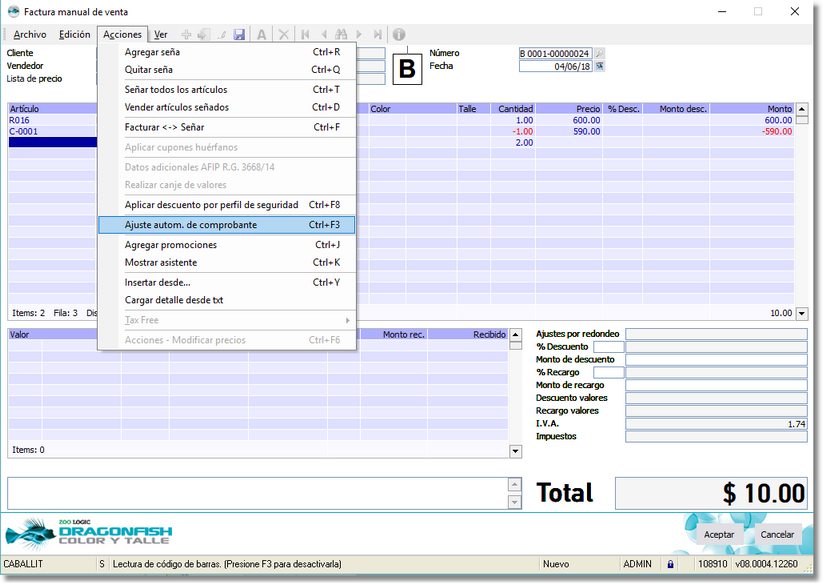The image size is (823, 585).
Task: Click the % Descuento input field
Action: [608, 347]
